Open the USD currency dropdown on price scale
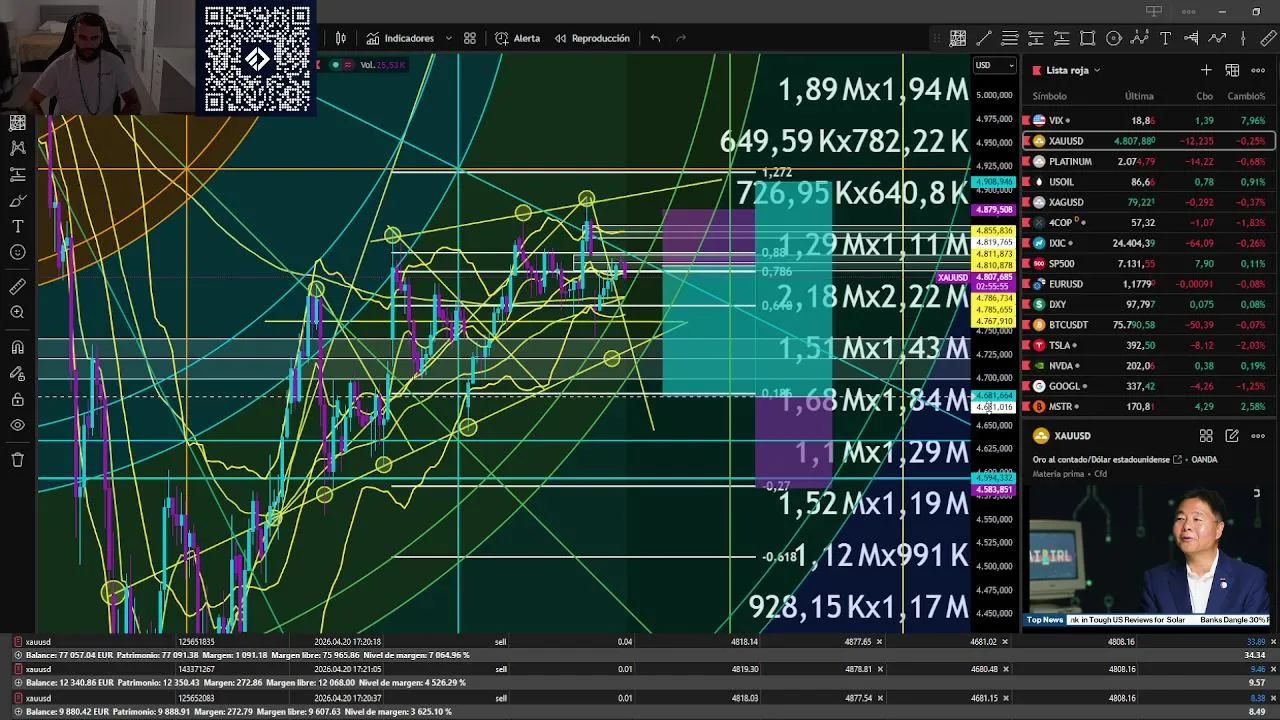The height and width of the screenshot is (720, 1280). [x=994, y=66]
